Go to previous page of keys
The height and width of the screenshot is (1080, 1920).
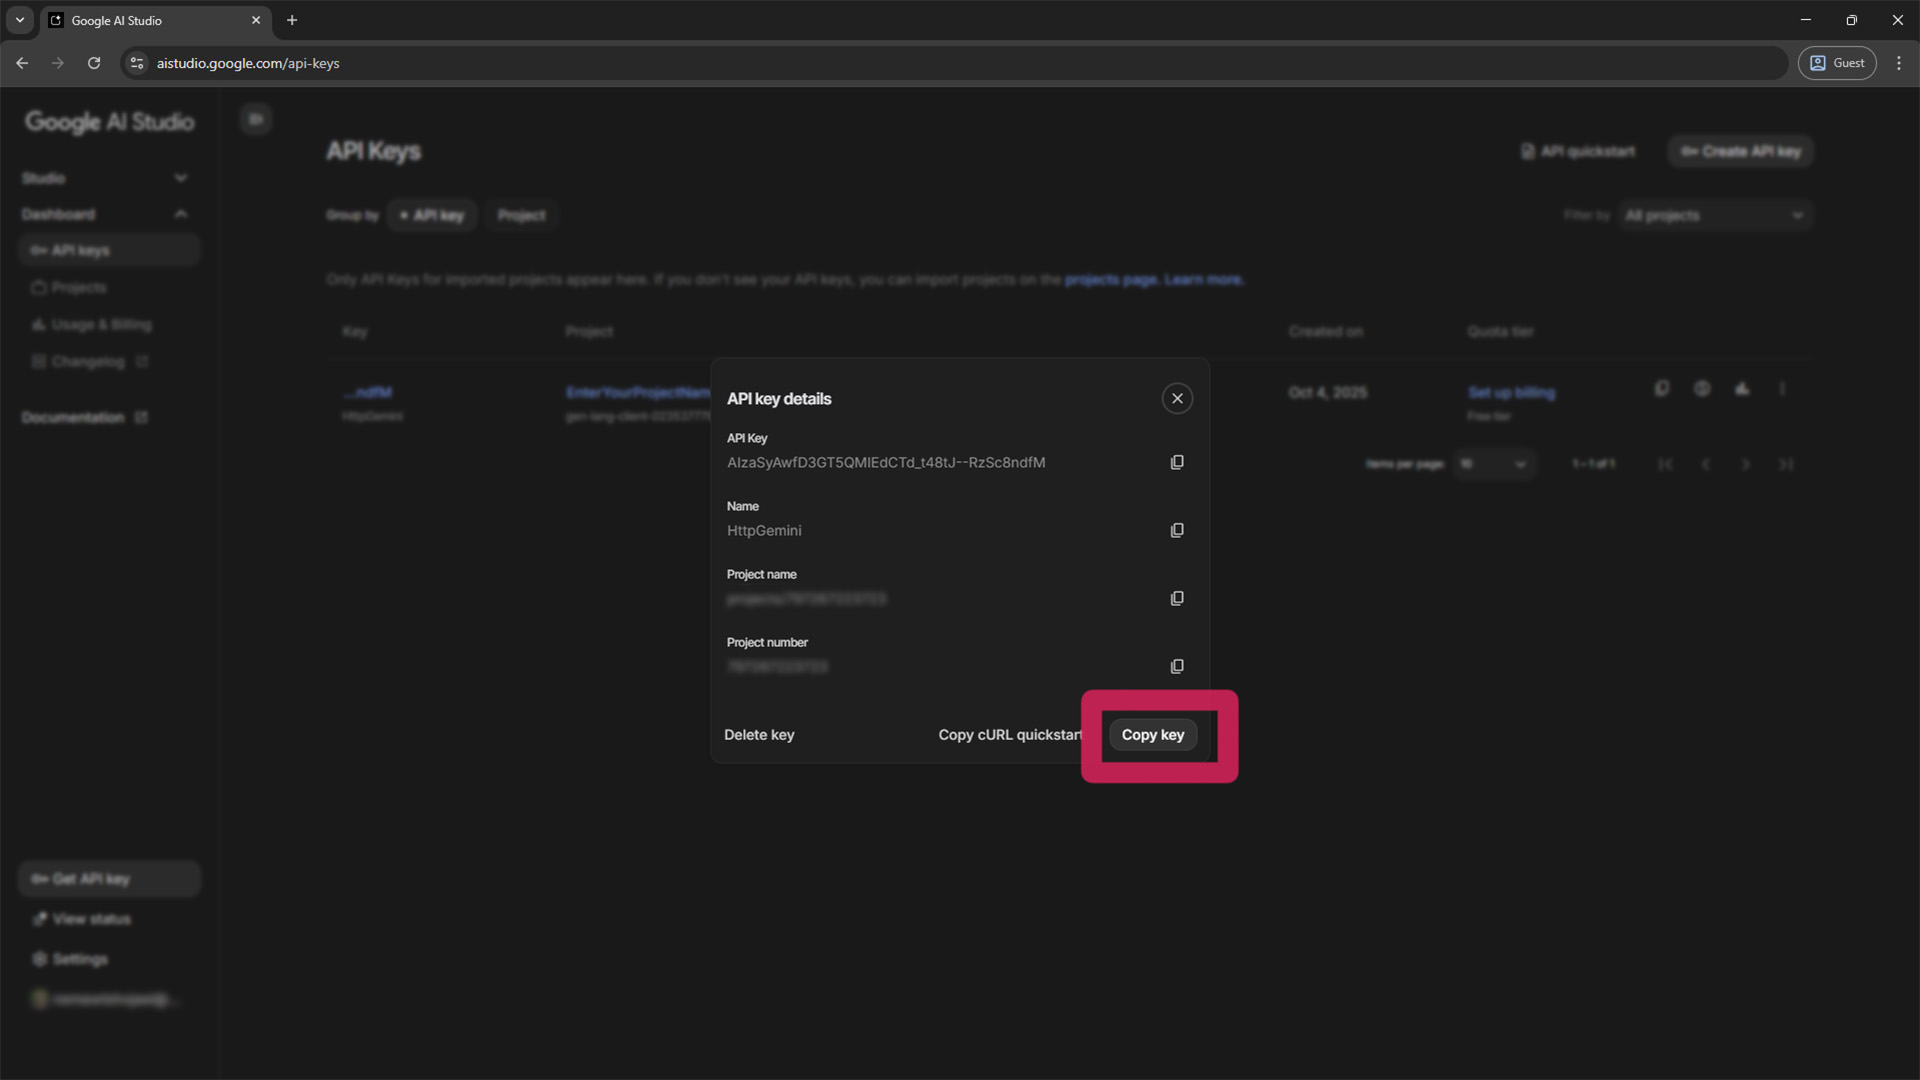coord(1705,464)
